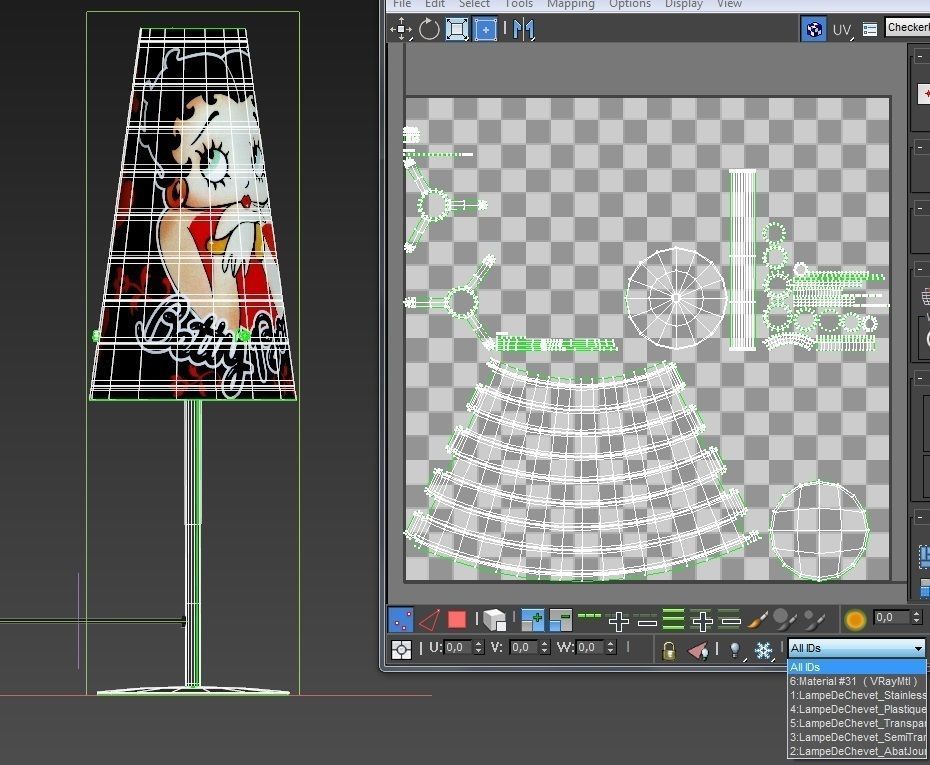Screen dimensions: 930x765
Task: Open the UV coordinates flyout button
Action: coord(843,30)
